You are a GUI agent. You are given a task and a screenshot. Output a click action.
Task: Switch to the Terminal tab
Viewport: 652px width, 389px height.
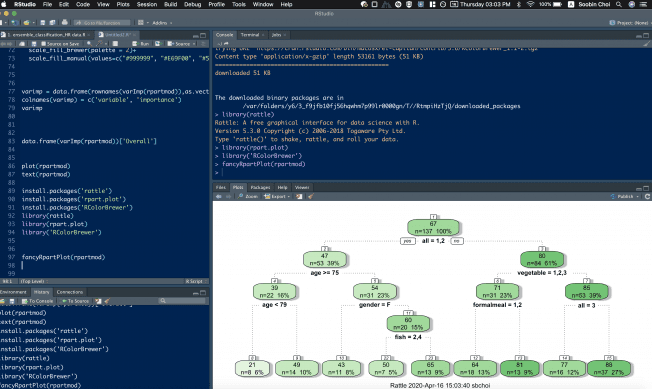coord(250,35)
